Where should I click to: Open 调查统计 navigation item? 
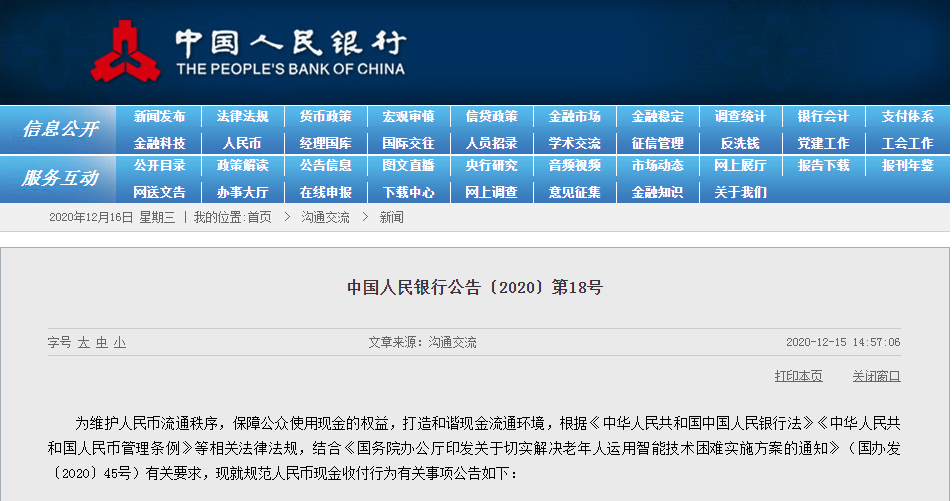pyautogui.click(x=740, y=117)
